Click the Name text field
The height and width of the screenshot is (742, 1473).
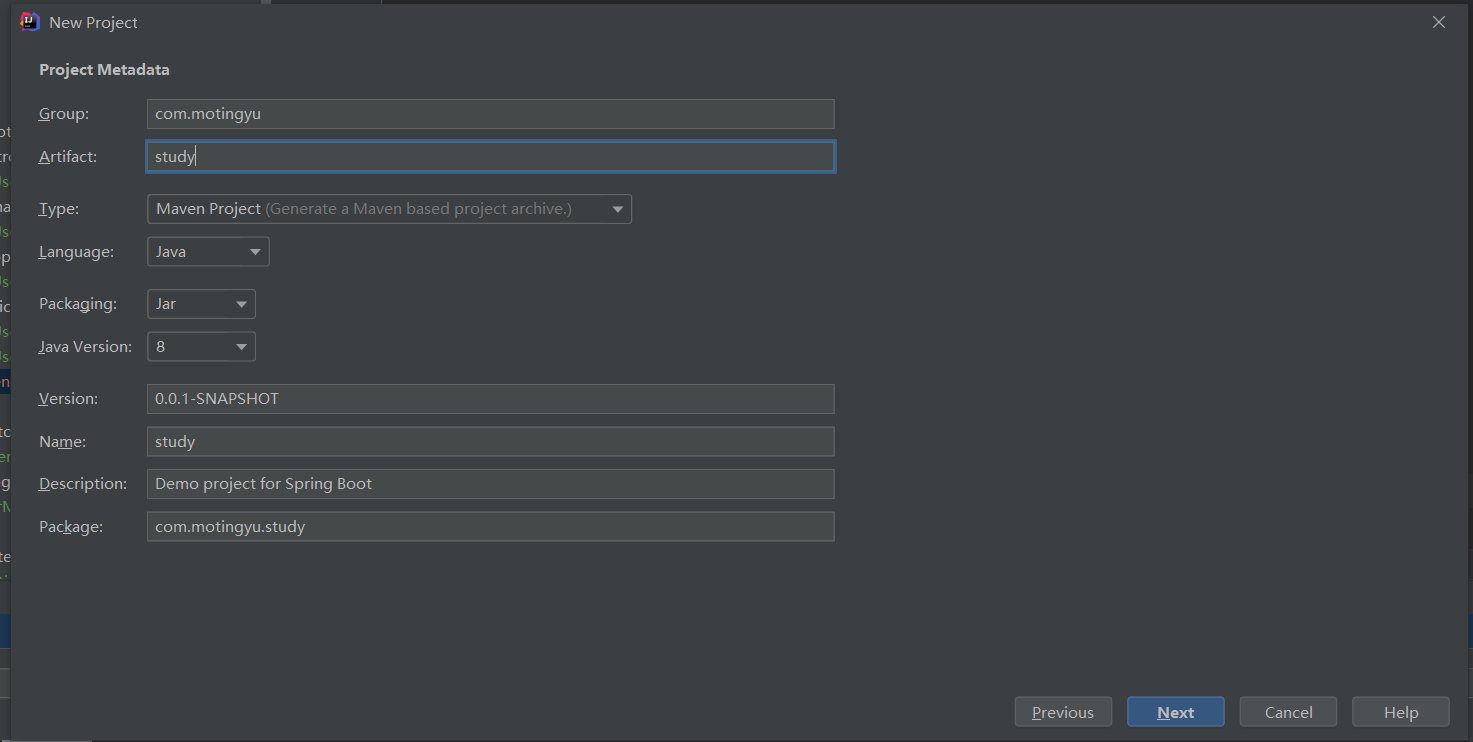tap(490, 442)
